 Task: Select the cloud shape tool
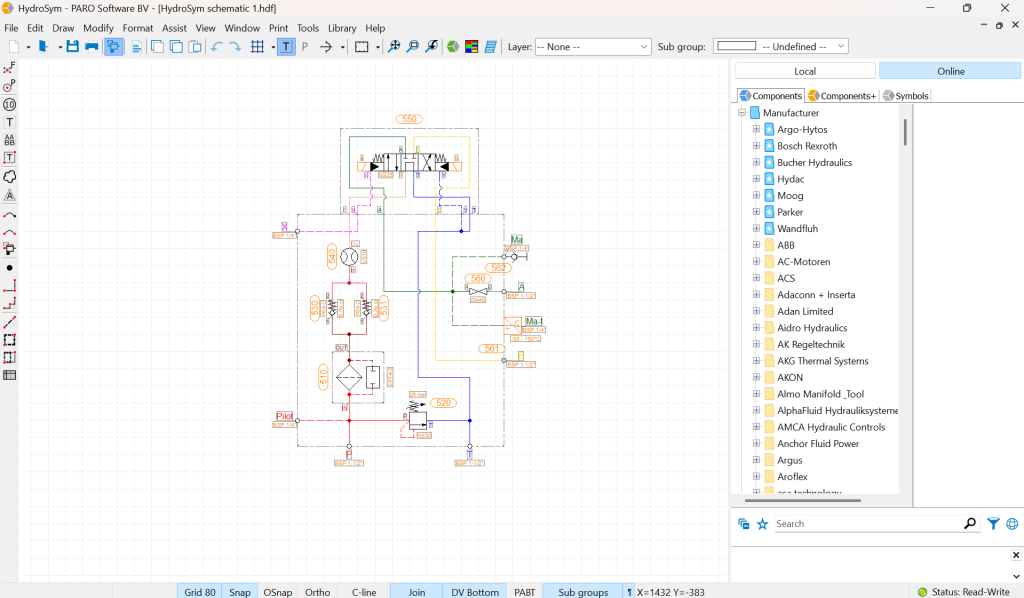9,176
